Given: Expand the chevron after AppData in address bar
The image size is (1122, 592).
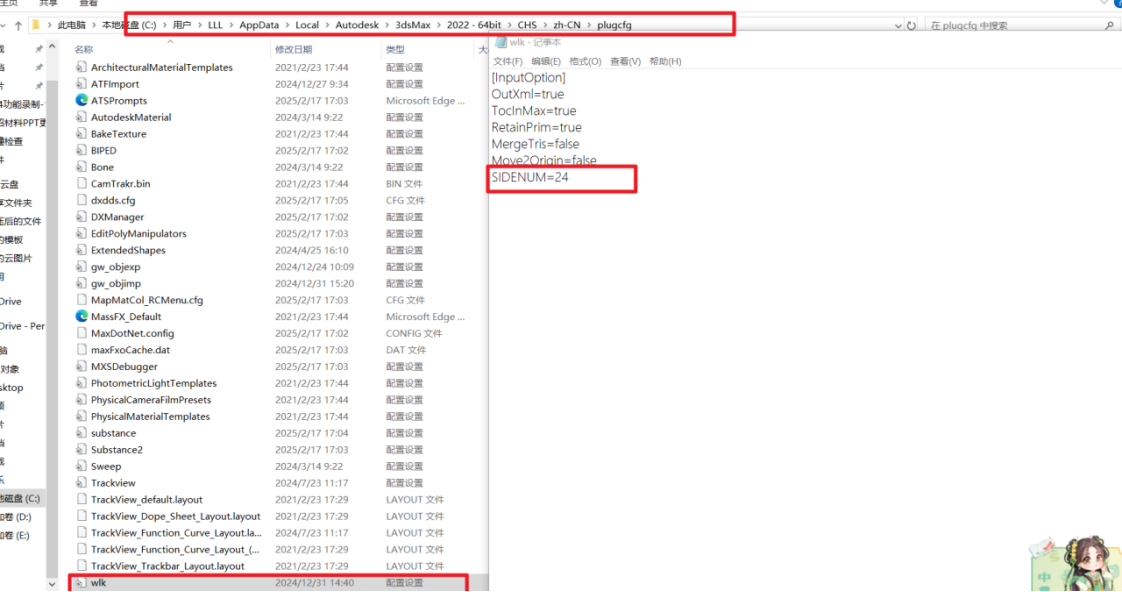Looking at the screenshot, I should coord(287,25).
